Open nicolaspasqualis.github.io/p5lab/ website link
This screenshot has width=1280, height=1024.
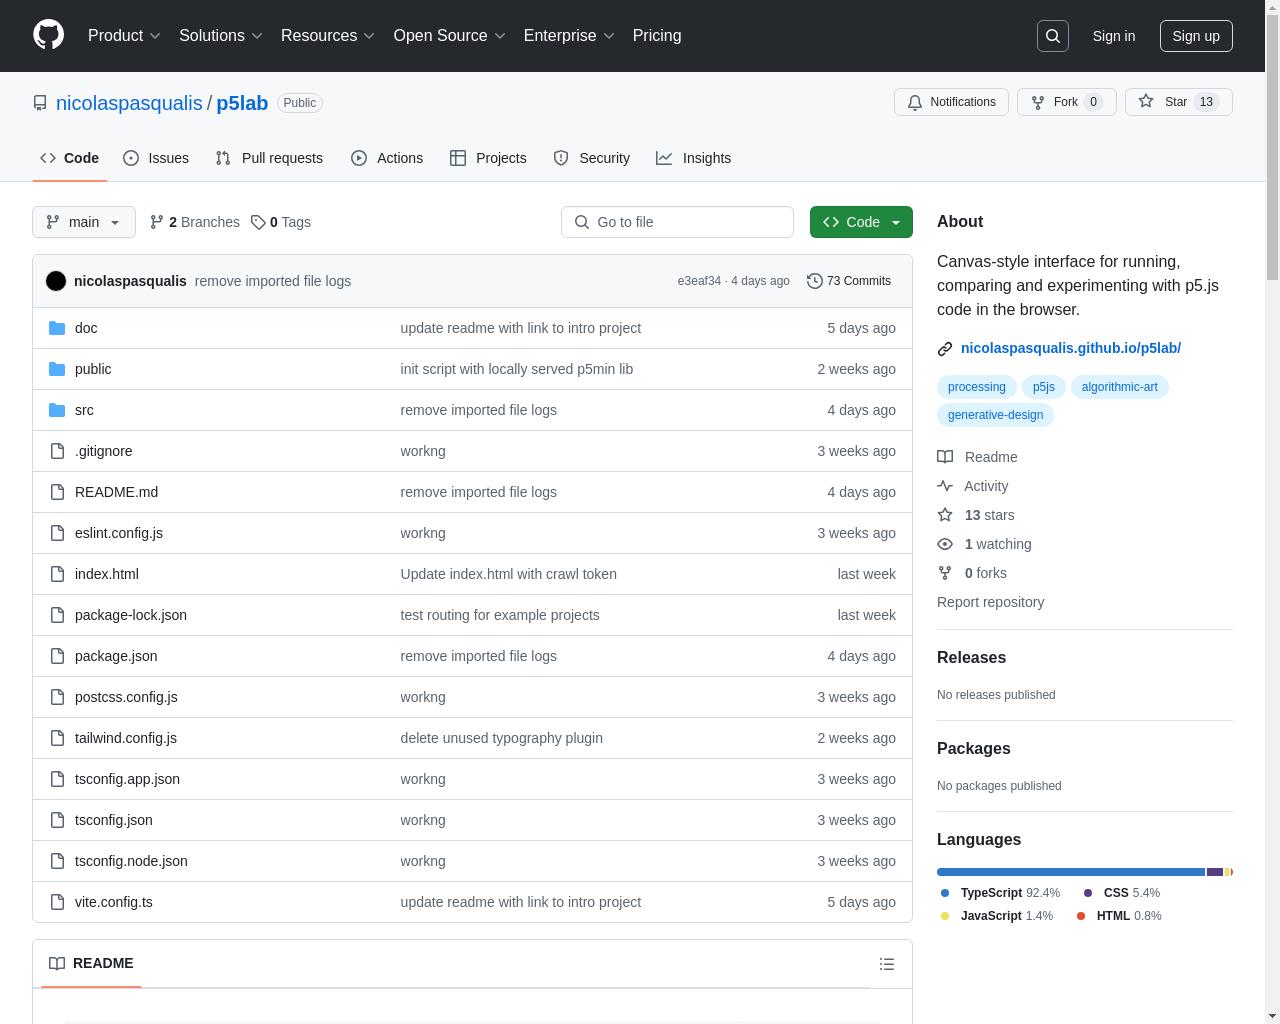(x=1071, y=348)
